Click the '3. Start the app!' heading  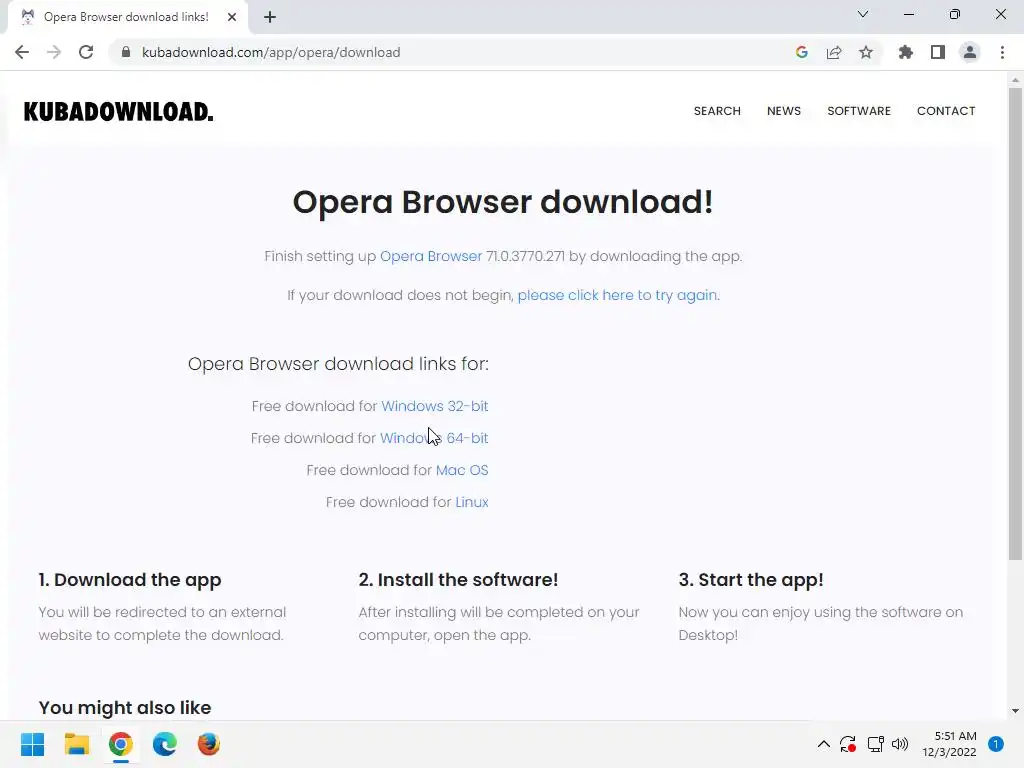pyautogui.click(x=751, y=580)
